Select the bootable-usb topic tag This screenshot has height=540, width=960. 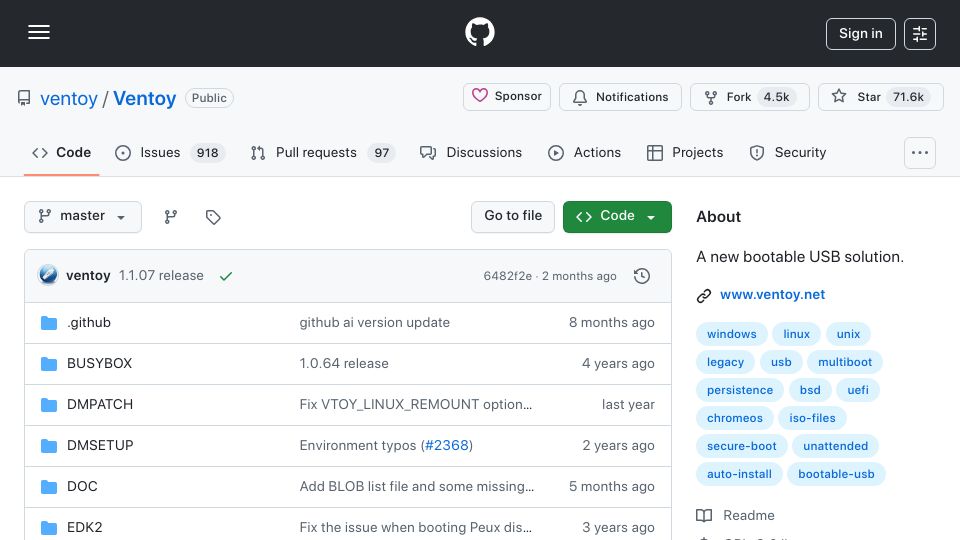(836, 475)
